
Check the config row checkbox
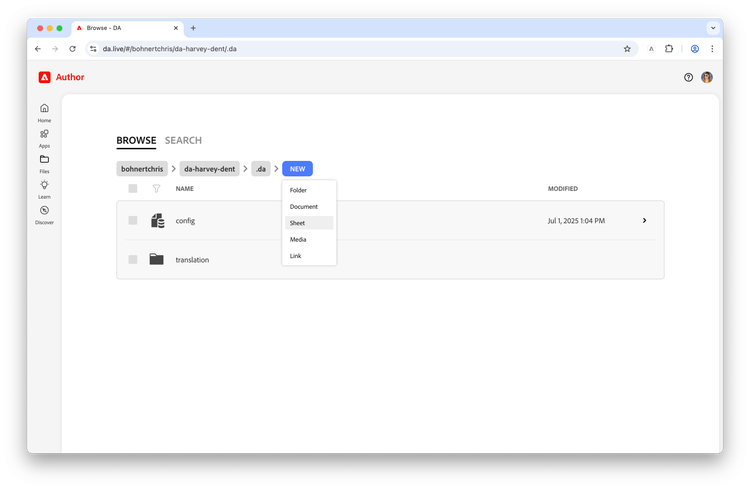point(133,221)
